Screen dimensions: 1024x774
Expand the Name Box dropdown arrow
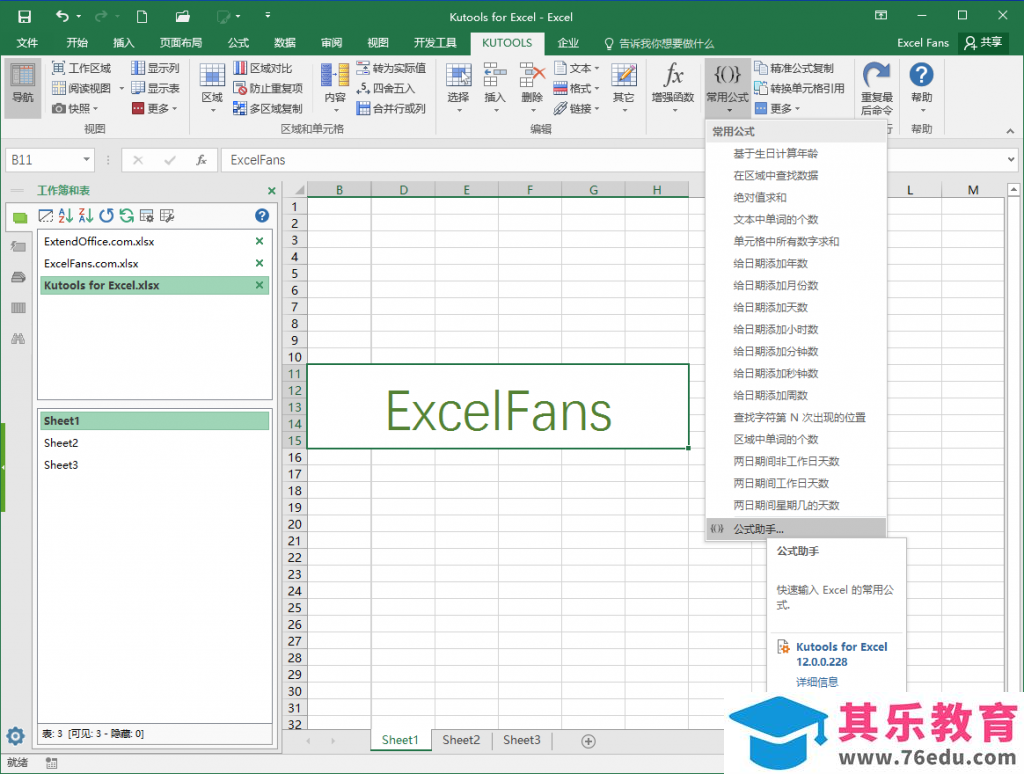coord(86,159)
